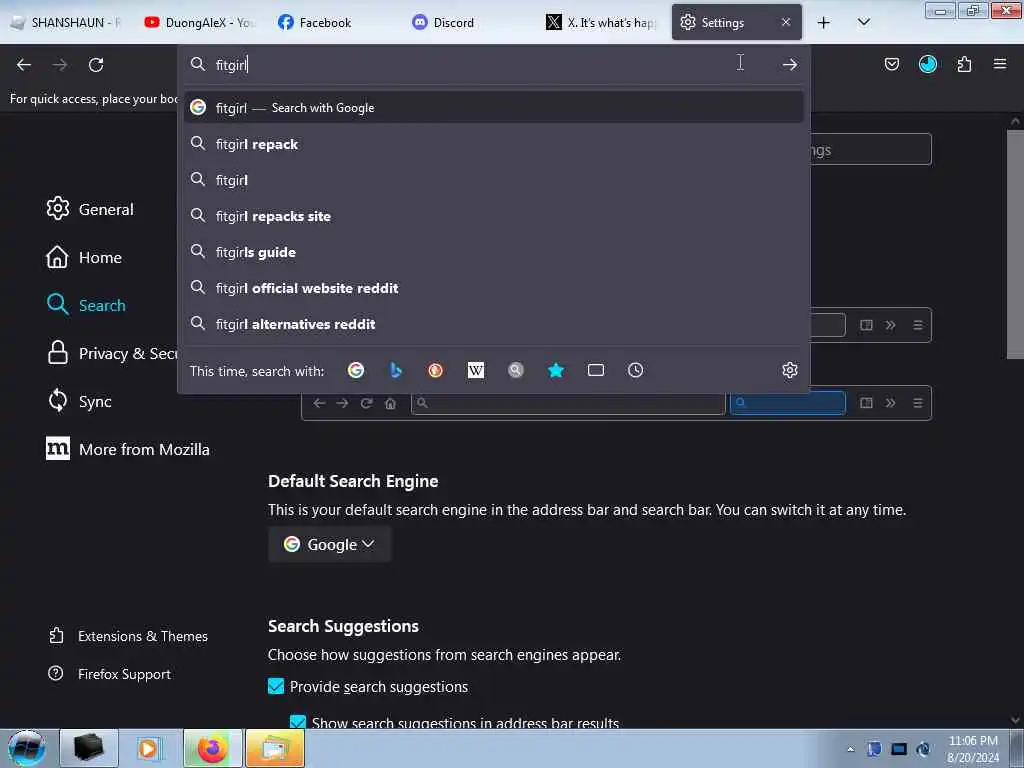Search this time with Bing icon

click(x=396, y=370)
